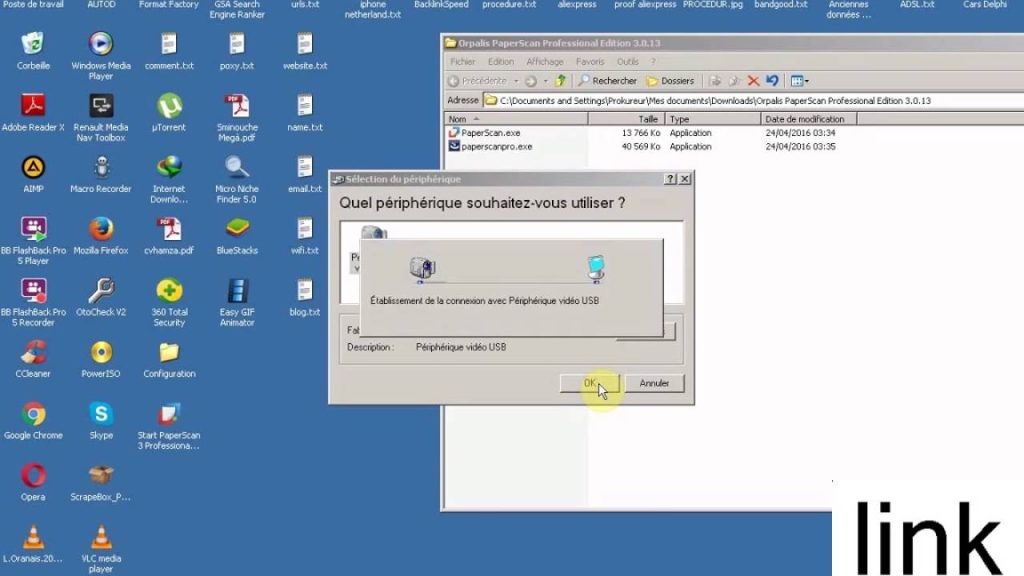Viewport: 1024px width, 576px height.
Task: Open Renault Media Nav Toolbox icon
Action: [x=101, y=106]
